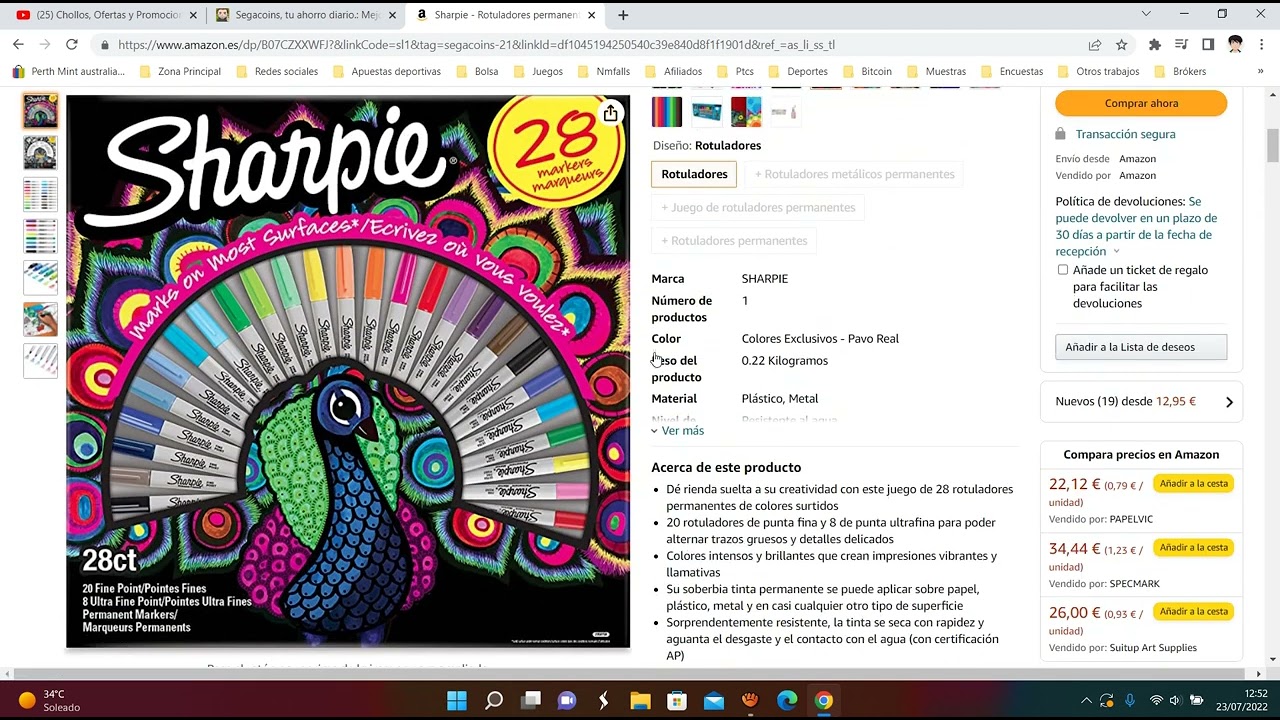
Task: View the second circular markers thumbnail
Action: tap(40, 152)
